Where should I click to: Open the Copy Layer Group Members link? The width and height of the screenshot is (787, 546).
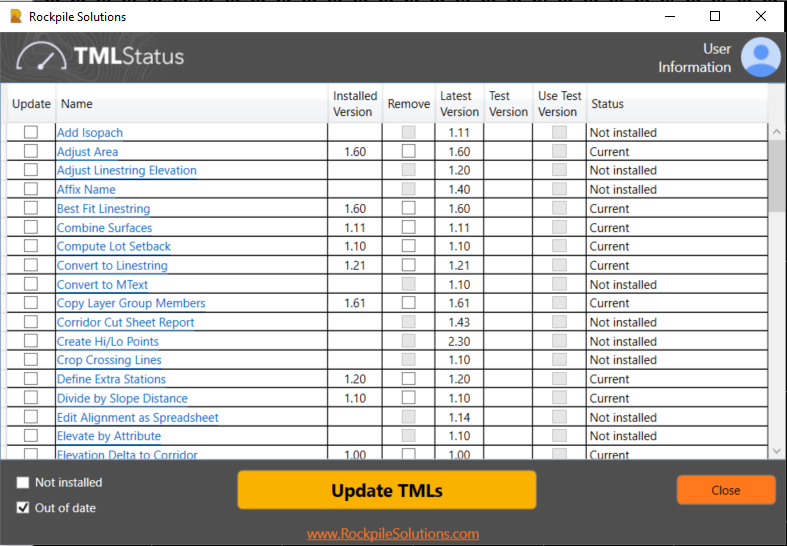tap(131, 303)
